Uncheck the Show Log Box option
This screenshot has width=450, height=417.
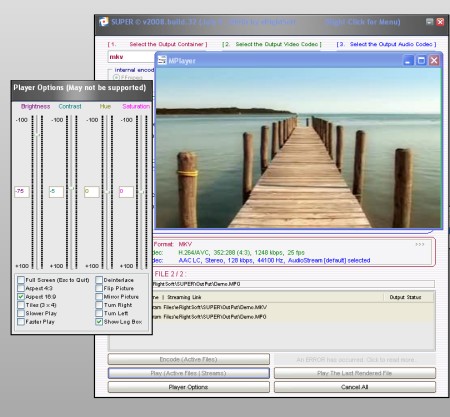(99, 322)
